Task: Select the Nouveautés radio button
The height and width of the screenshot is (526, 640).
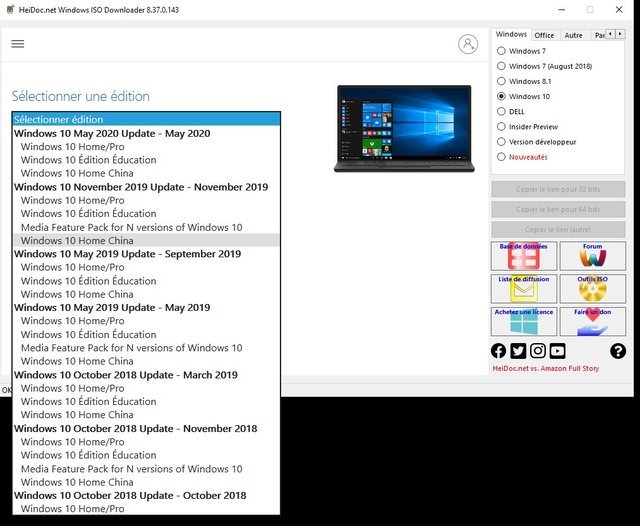Action: [x=501, y=157]
